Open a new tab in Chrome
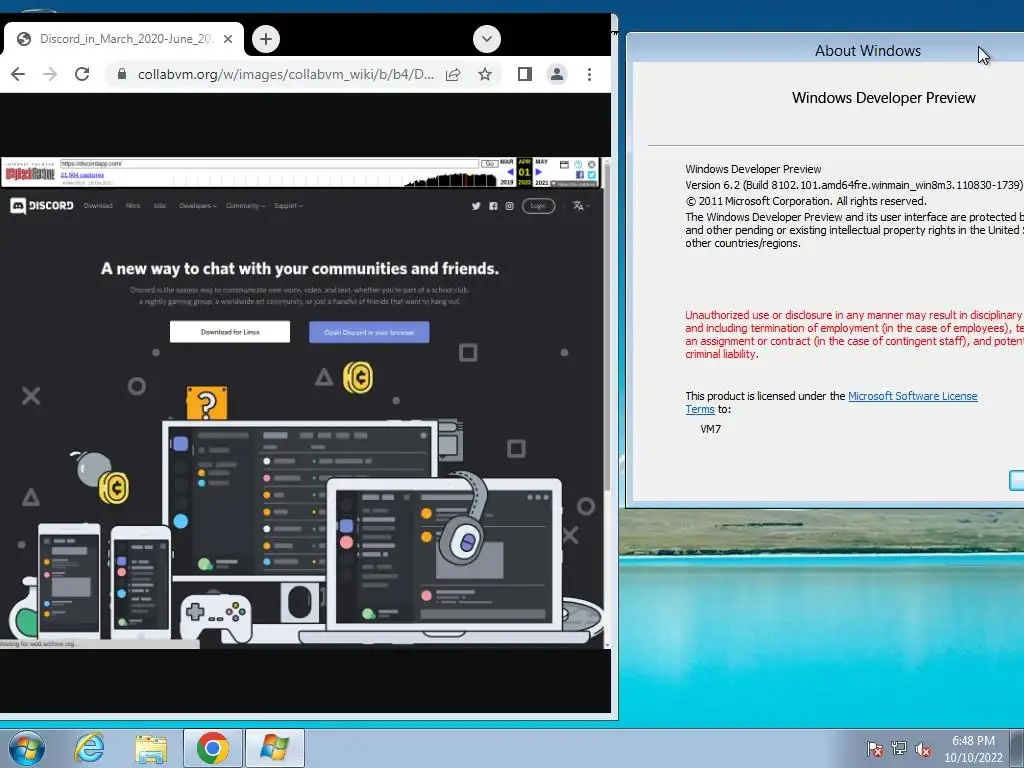This screenshot has width=1024, height=768. 266,39
